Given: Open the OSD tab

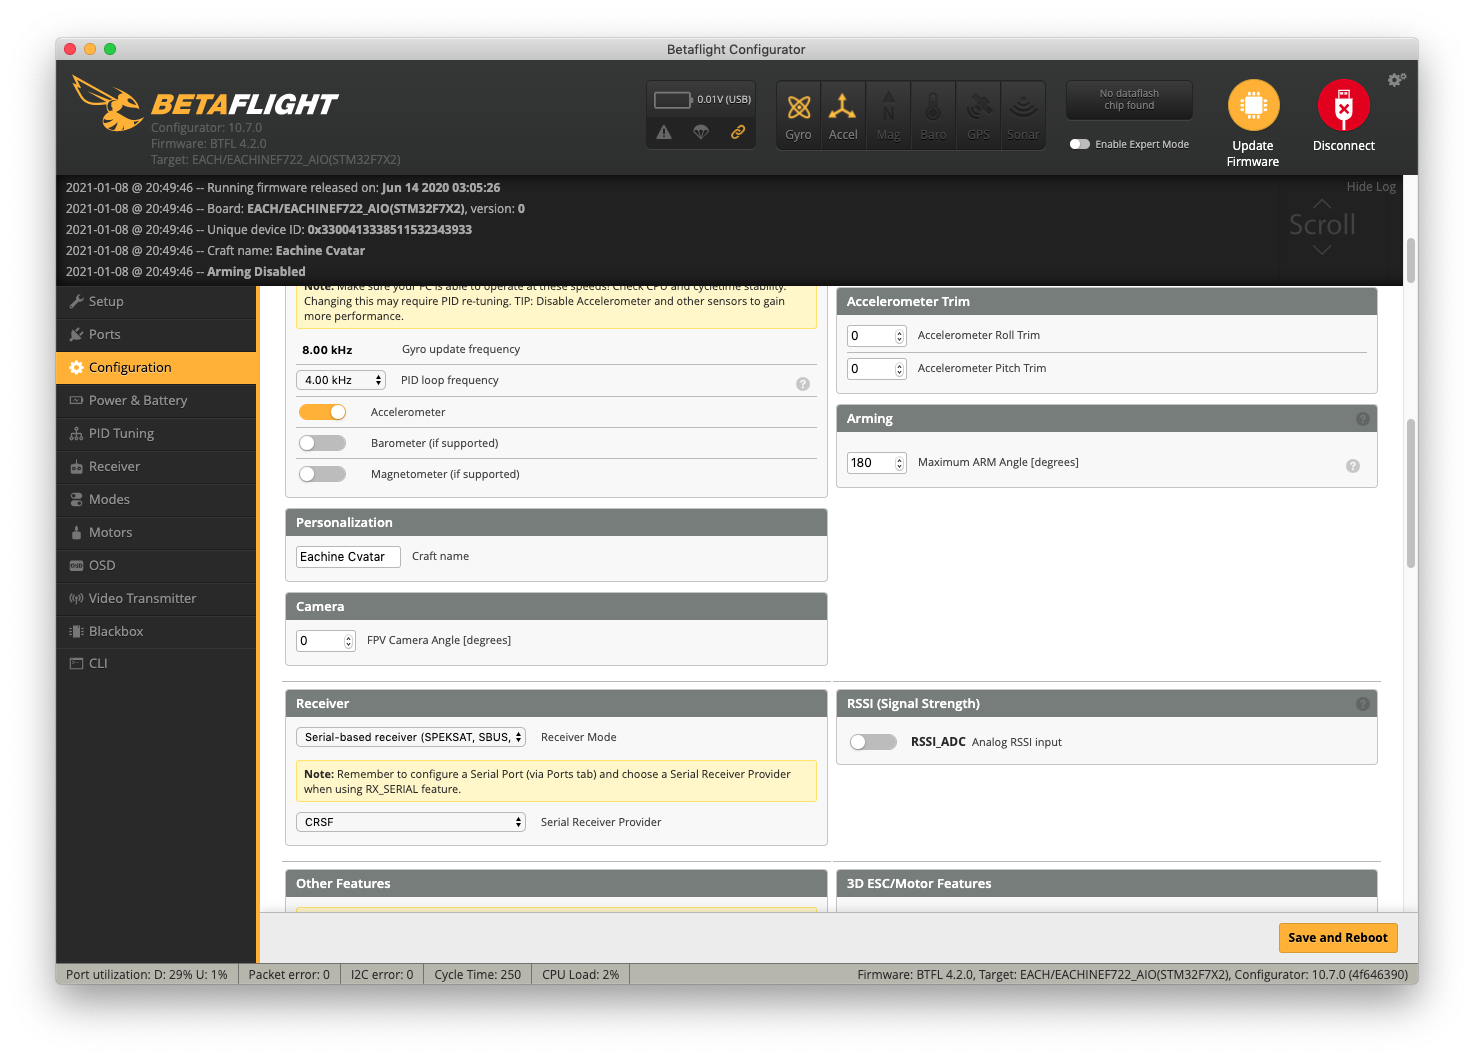Looking at the screenshot, I should [x=156, y=566].
